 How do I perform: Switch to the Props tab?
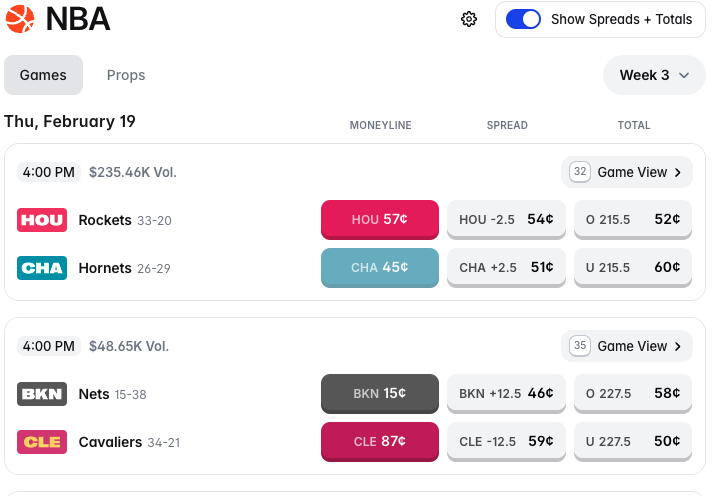coord(126,75)
